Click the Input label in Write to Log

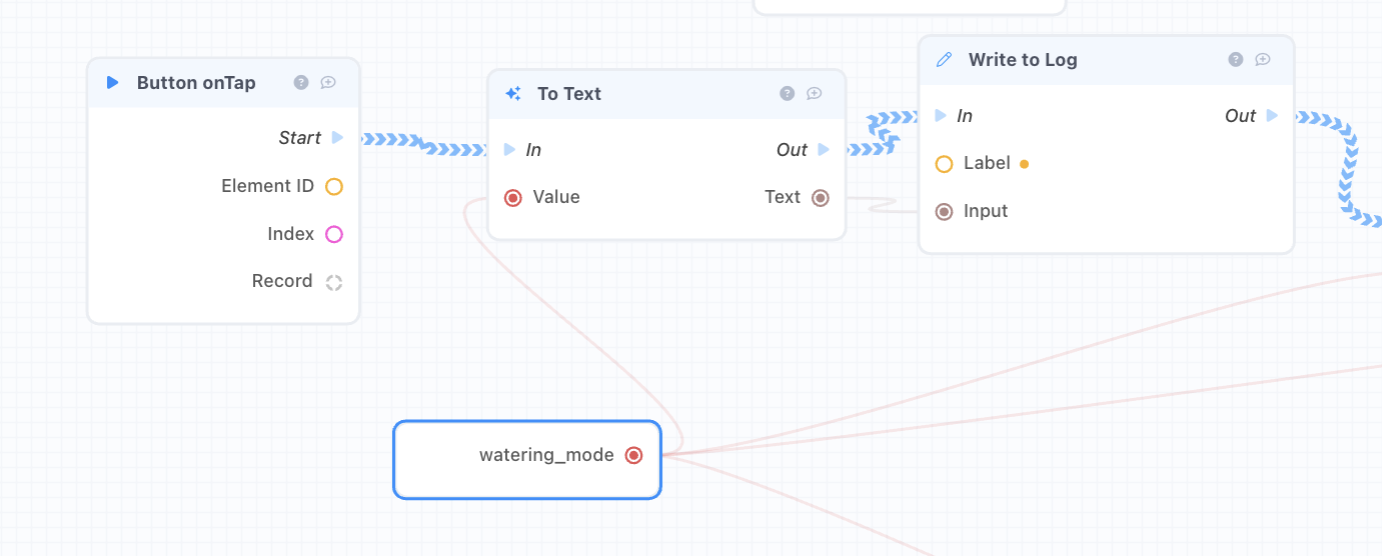coord(986,212)
